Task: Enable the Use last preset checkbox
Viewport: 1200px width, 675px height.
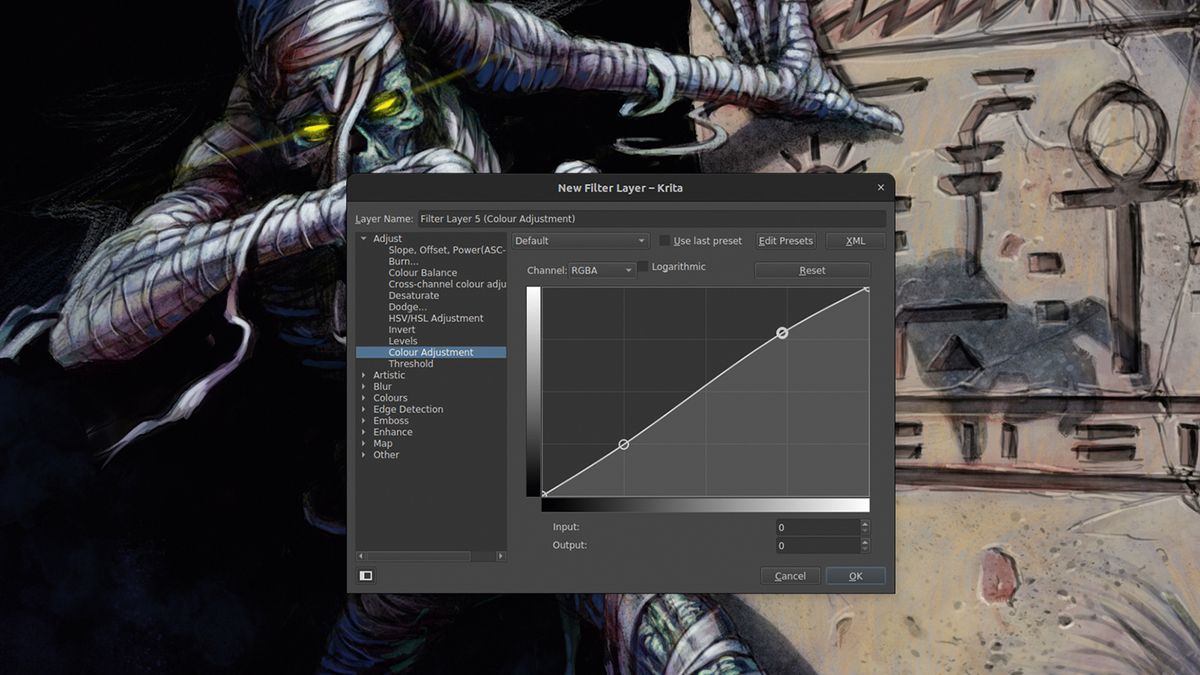Action: (665, 240)
